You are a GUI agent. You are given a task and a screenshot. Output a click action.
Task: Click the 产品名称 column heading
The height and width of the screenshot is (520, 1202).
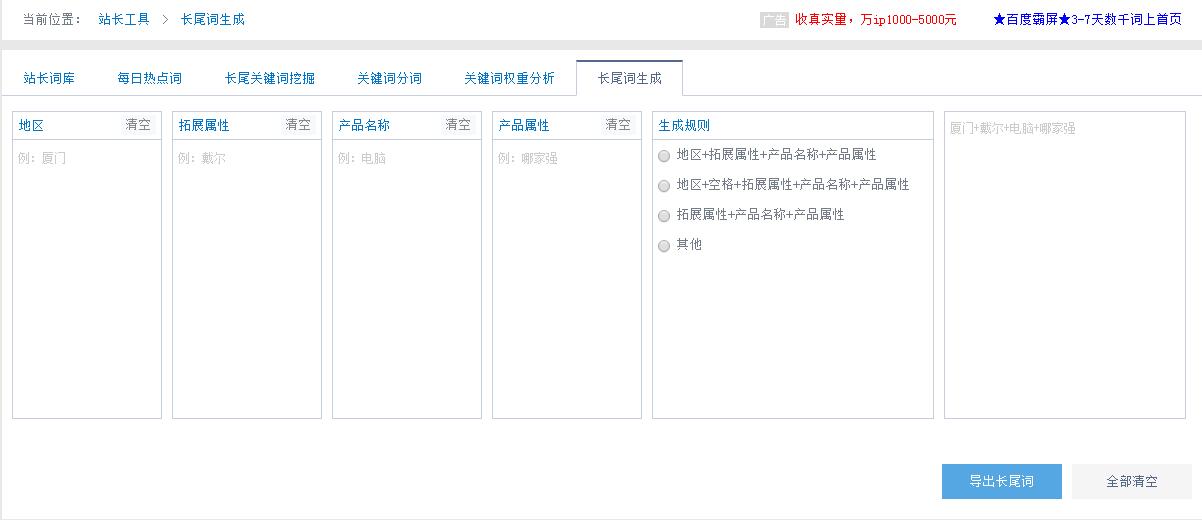point(364,125)
